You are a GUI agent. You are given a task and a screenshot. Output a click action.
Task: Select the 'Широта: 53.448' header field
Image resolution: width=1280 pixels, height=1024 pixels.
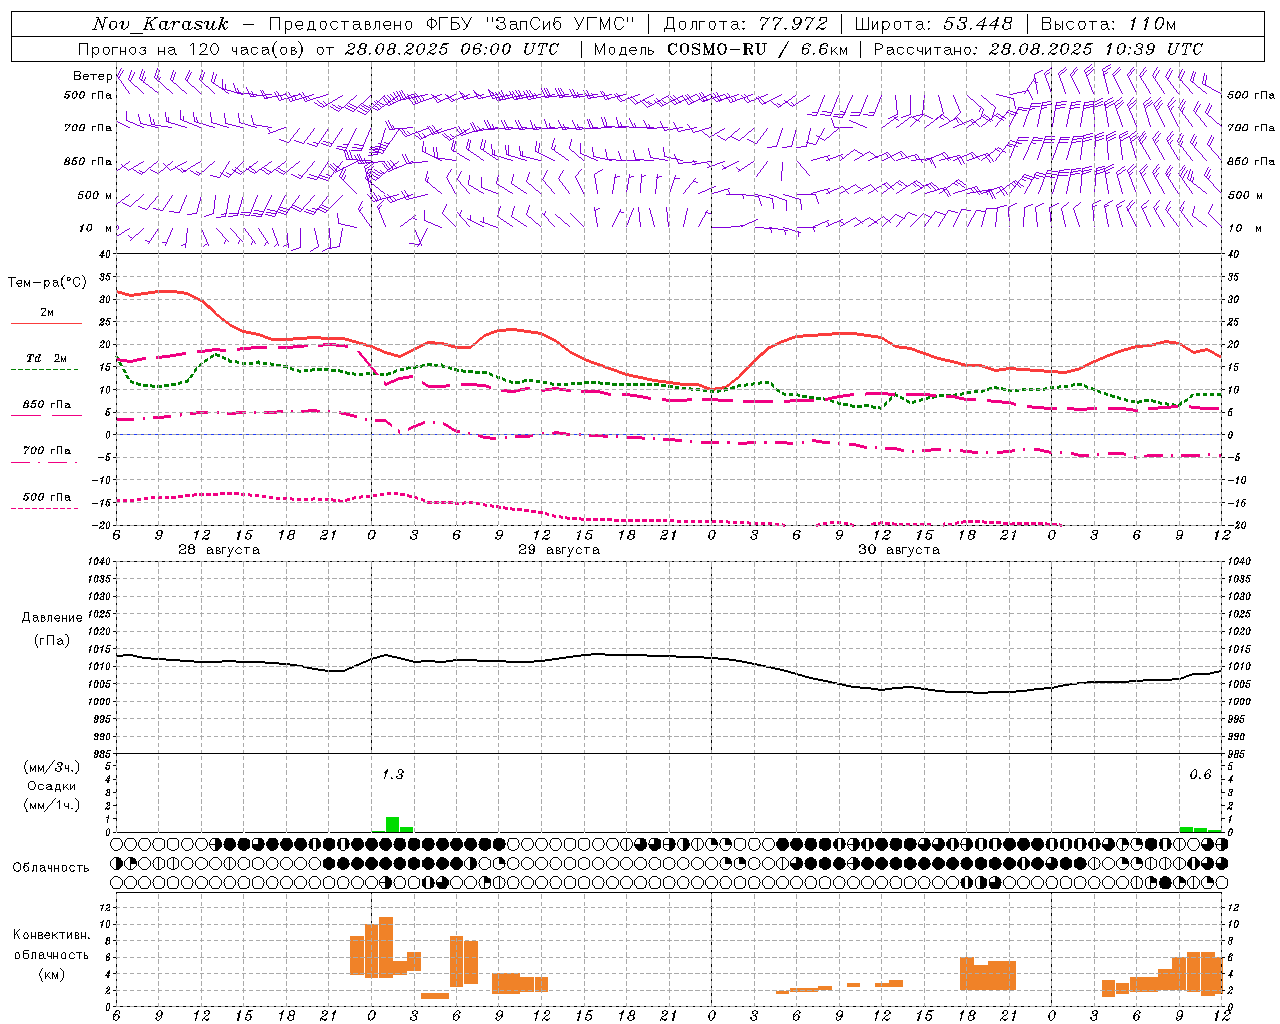click(933, 24)
